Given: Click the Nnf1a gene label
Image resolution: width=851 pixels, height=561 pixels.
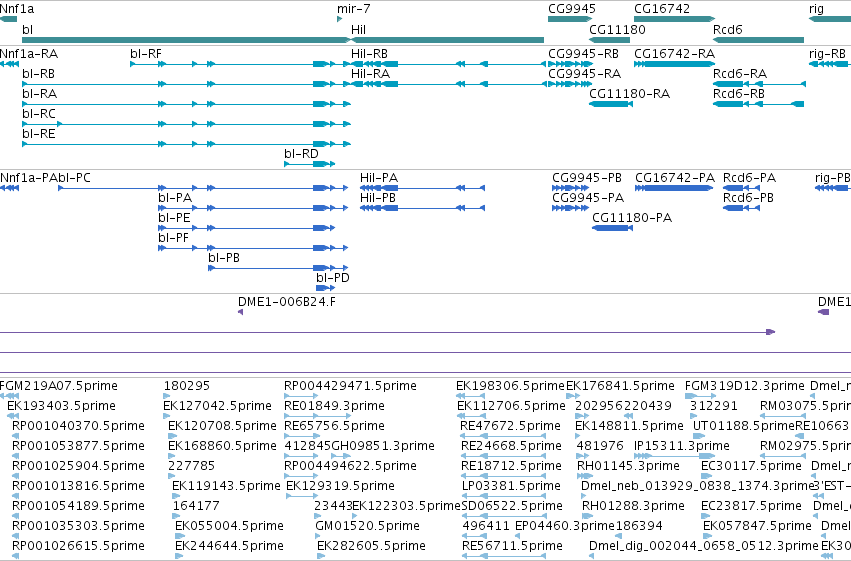Looking at the screenshot, I should (17, 9).
